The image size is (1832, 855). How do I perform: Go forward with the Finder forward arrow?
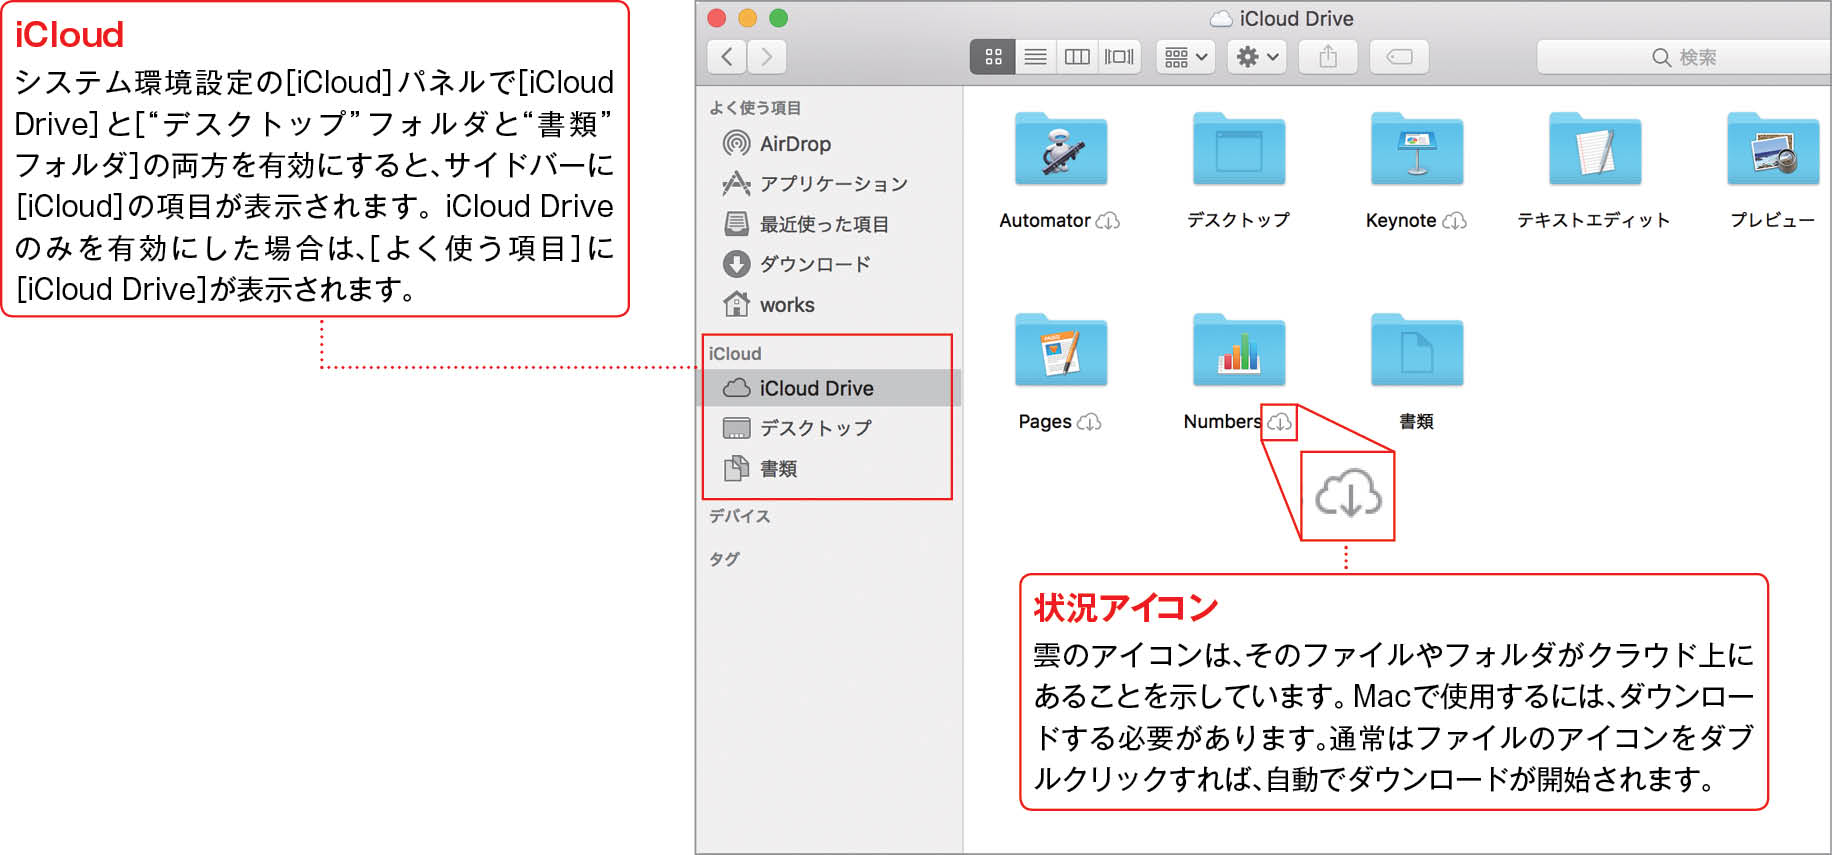point(767,57)
